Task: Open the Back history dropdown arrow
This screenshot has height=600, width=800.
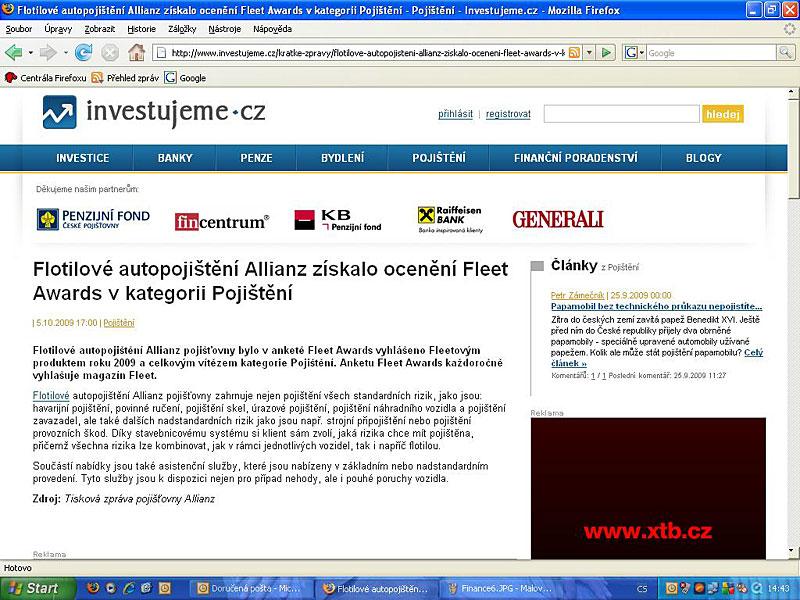Action: click(31, 53)
